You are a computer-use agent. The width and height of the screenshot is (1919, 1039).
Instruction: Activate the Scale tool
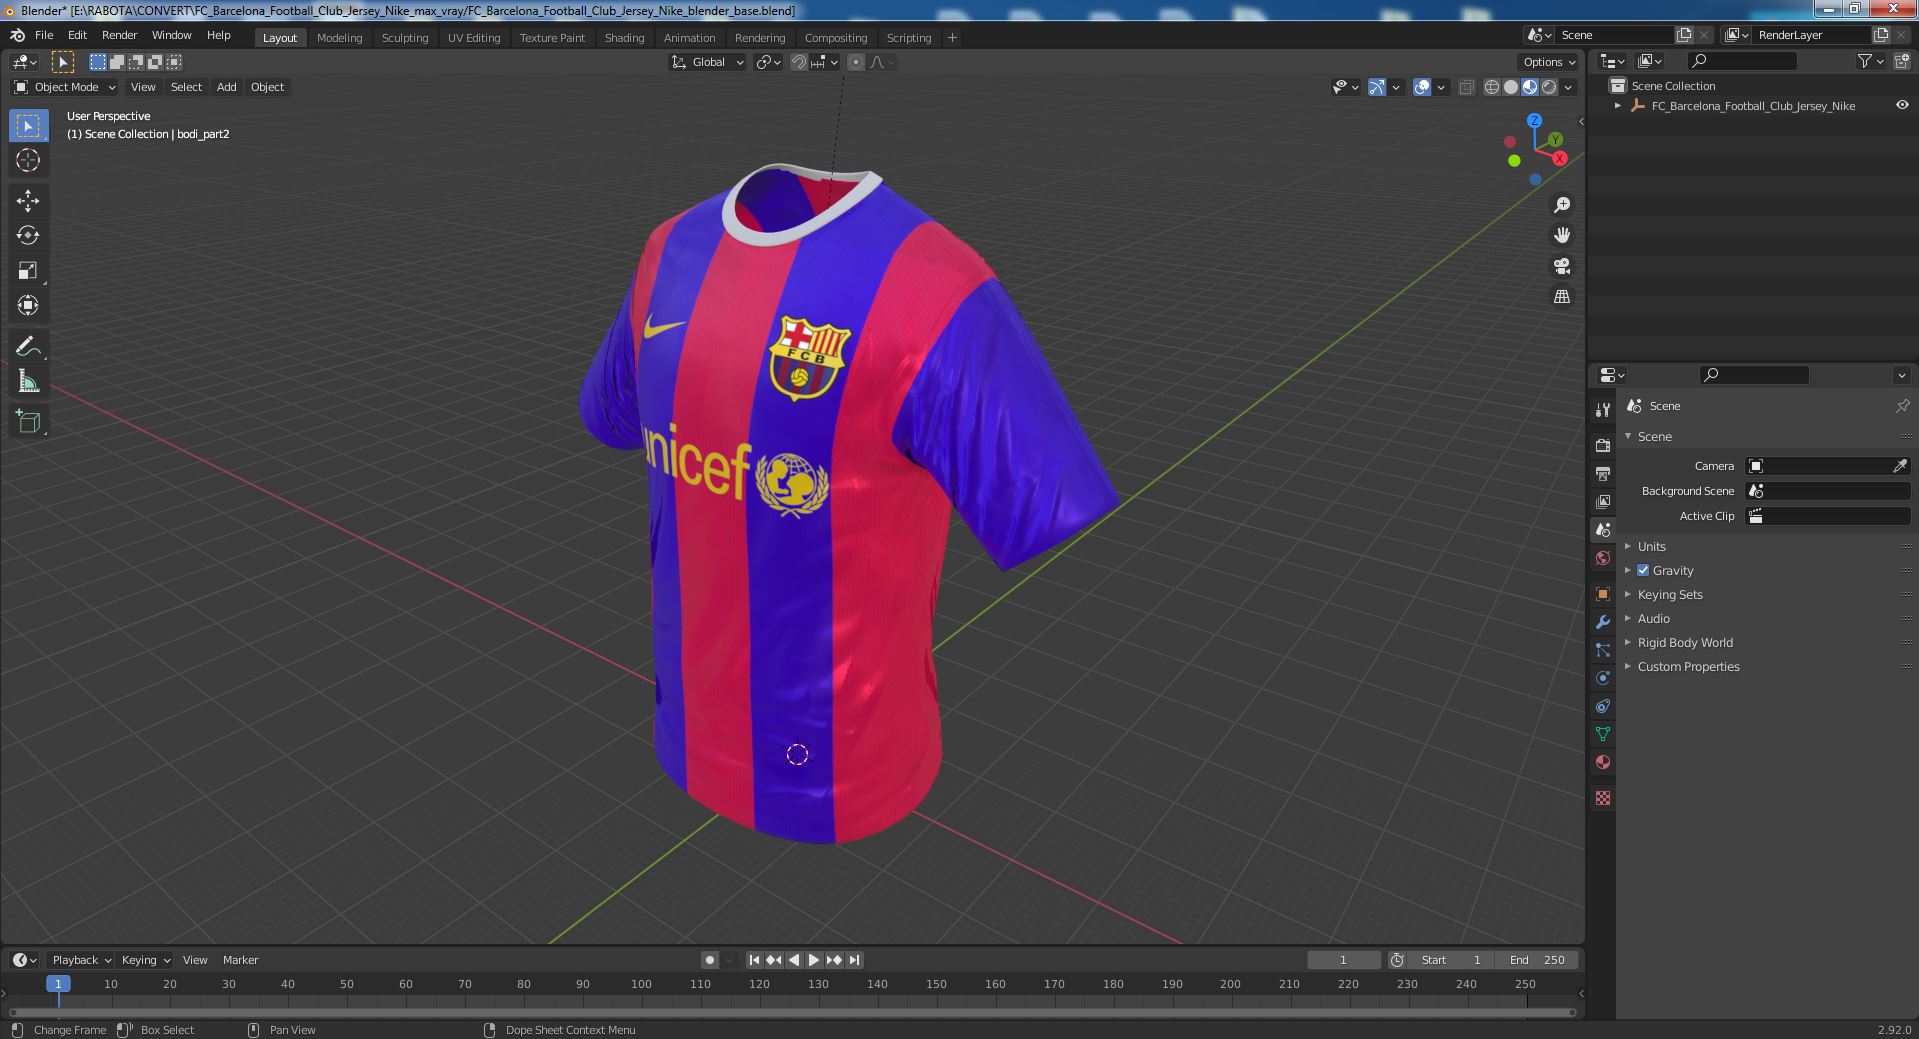(28, 270)
